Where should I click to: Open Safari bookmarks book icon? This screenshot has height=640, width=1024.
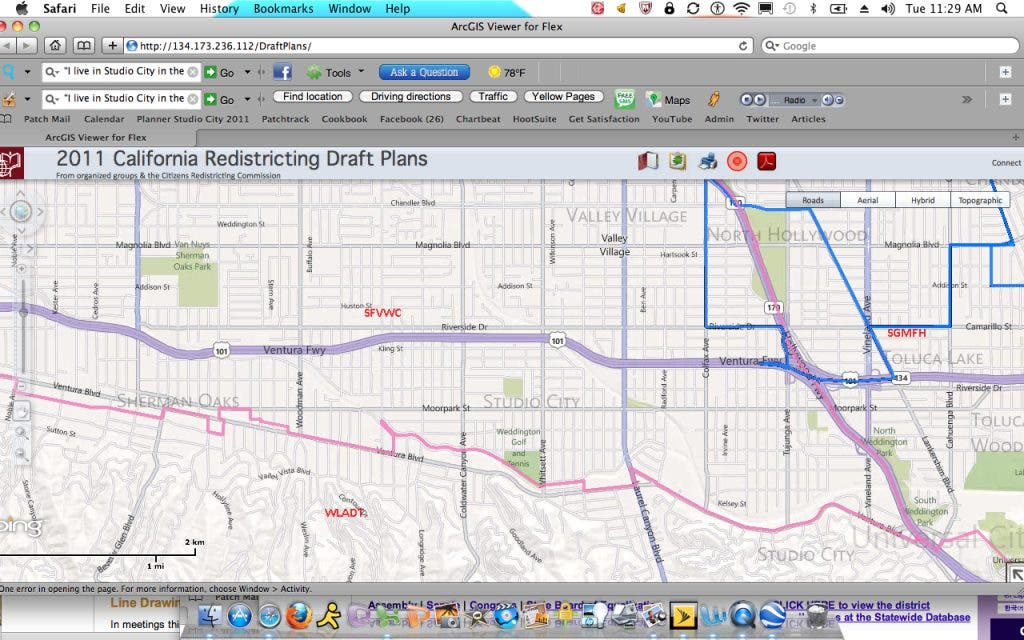coord(84,46)
